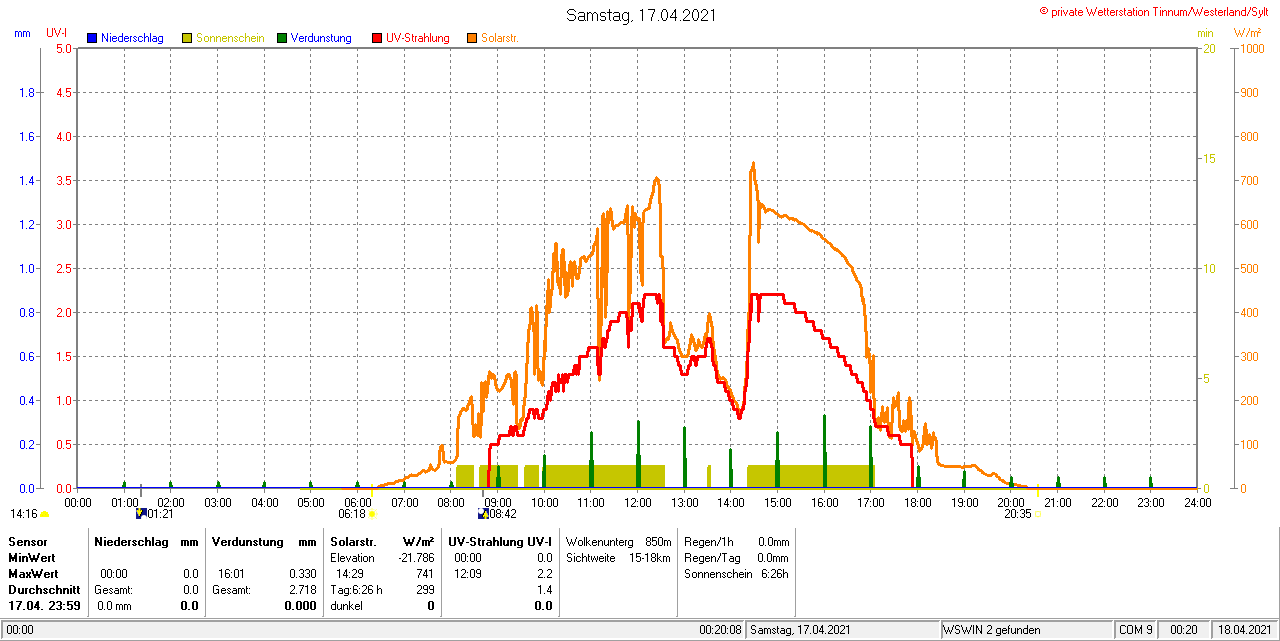Click the yellow Sonnenschein legend swatch
1280x641 pixels.
coord(187,38)
